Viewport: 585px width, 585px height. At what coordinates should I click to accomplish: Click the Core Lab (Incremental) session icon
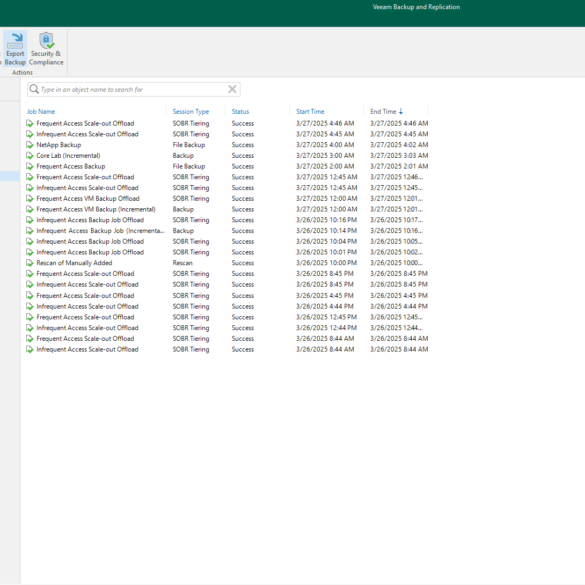tap(30, 156)
